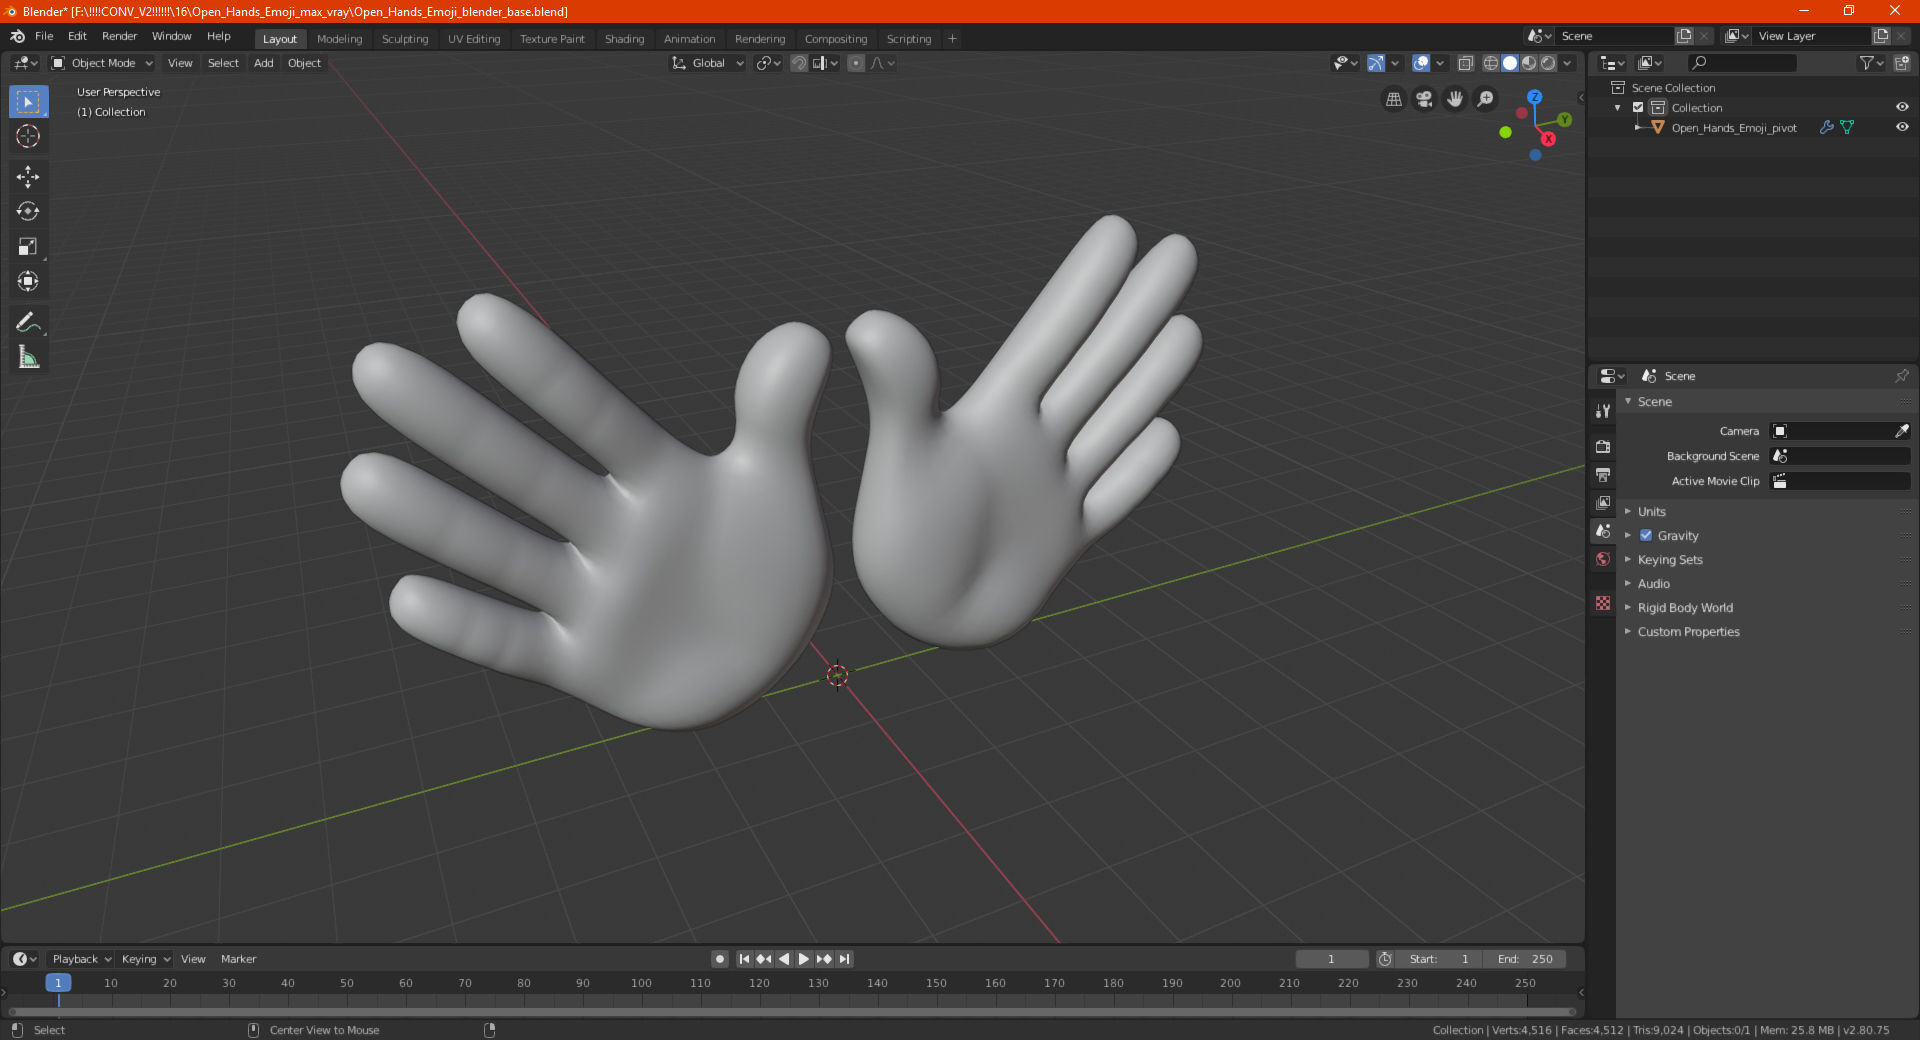Jump to next keyframe
Screen dimensions: 1920x1040
tap(824, 959)
